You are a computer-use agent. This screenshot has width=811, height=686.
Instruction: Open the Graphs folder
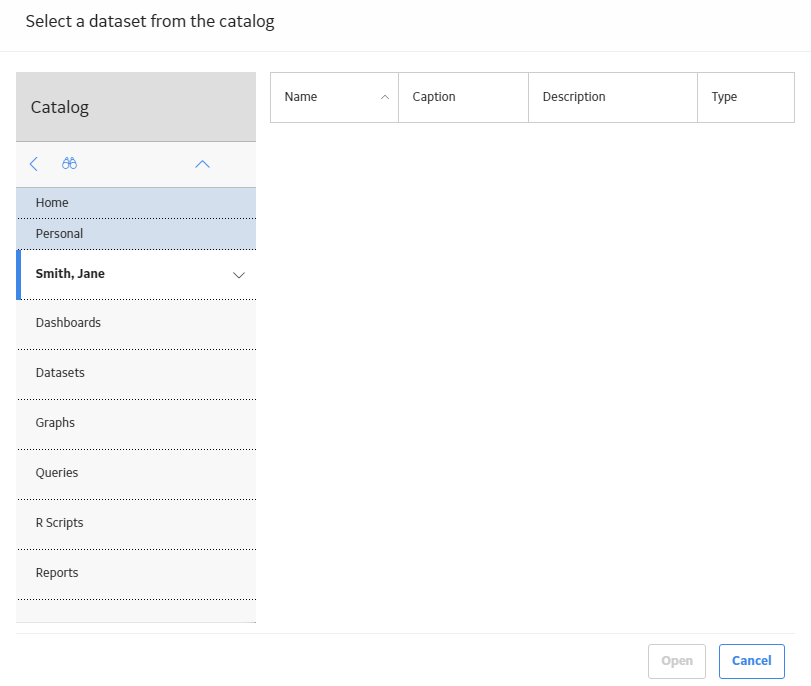pyautogui.click(x=136, y=424)
